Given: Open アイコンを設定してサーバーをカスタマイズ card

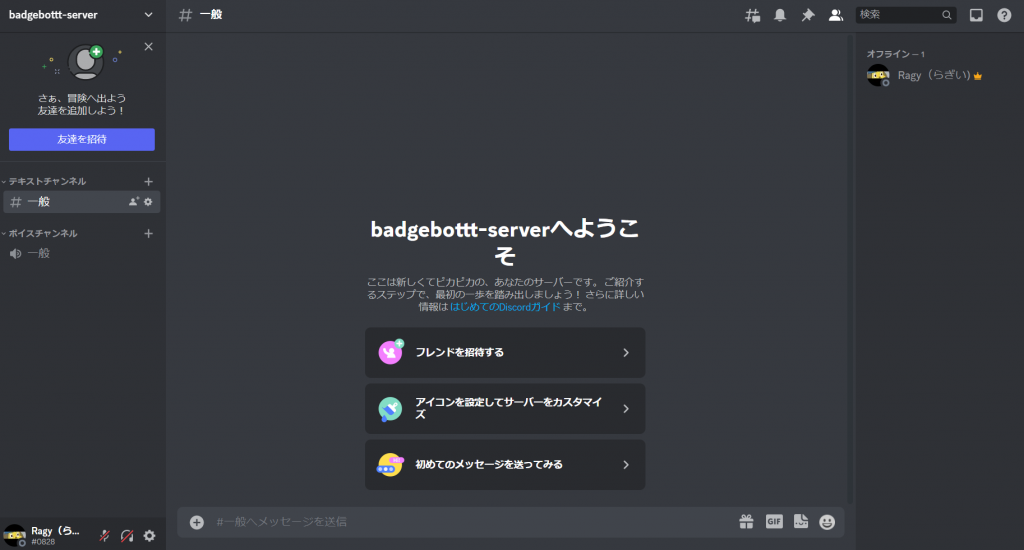Looking at the screenshot, I should coord(505,409).
